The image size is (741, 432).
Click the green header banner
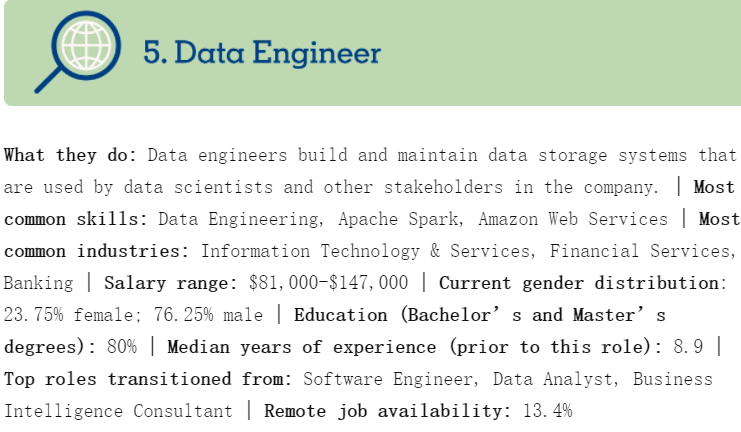tap(372, 52)
